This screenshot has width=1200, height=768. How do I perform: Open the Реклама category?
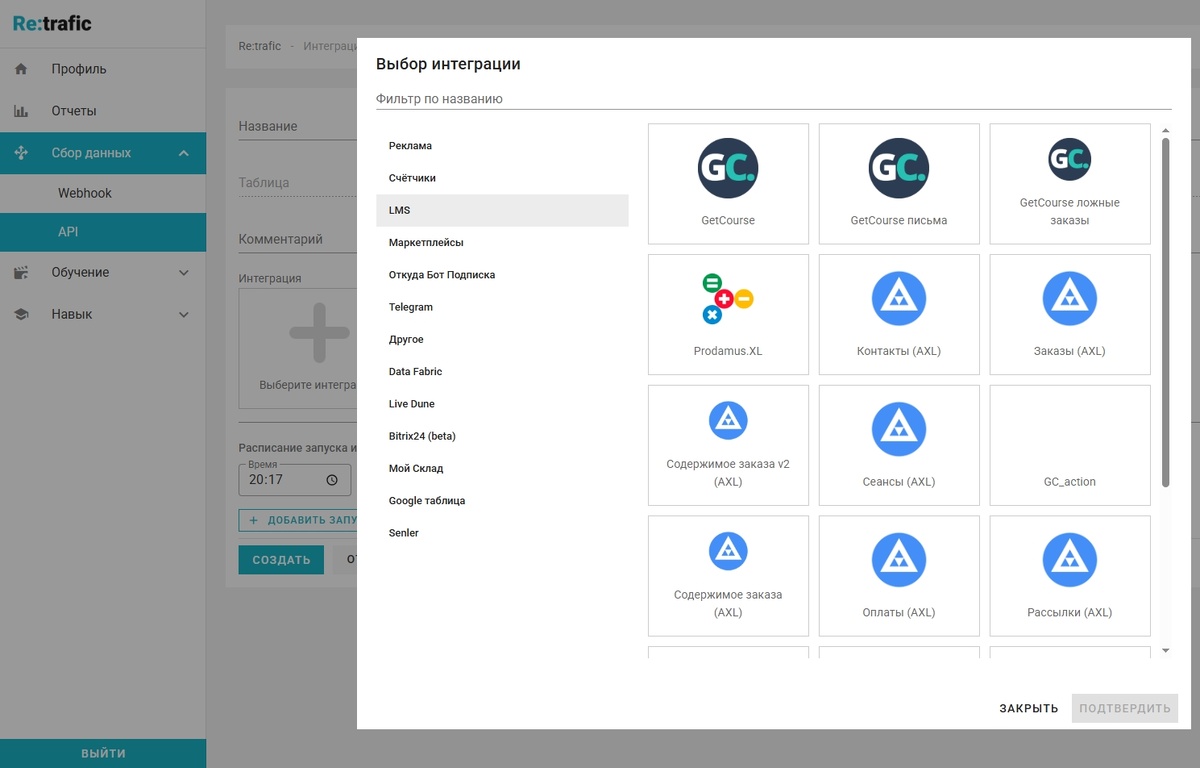[x=502, y=146]
